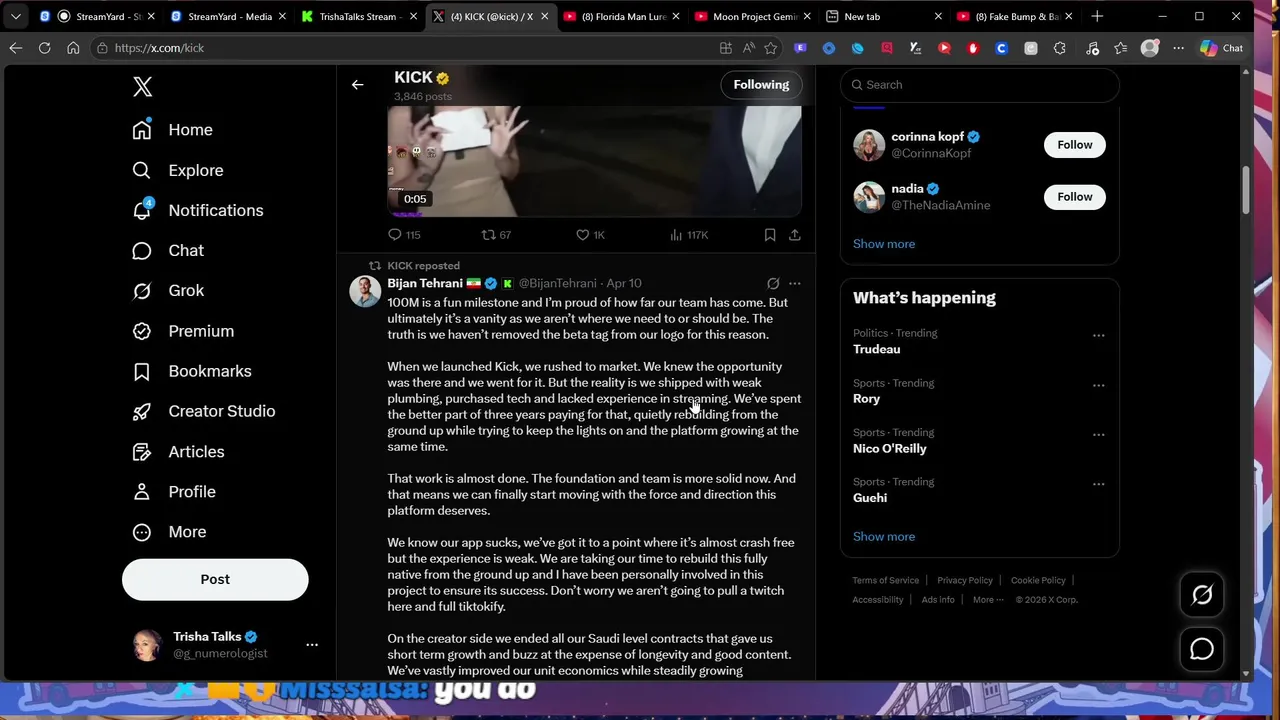Reload the page in the browser

[x=45, y=48]
